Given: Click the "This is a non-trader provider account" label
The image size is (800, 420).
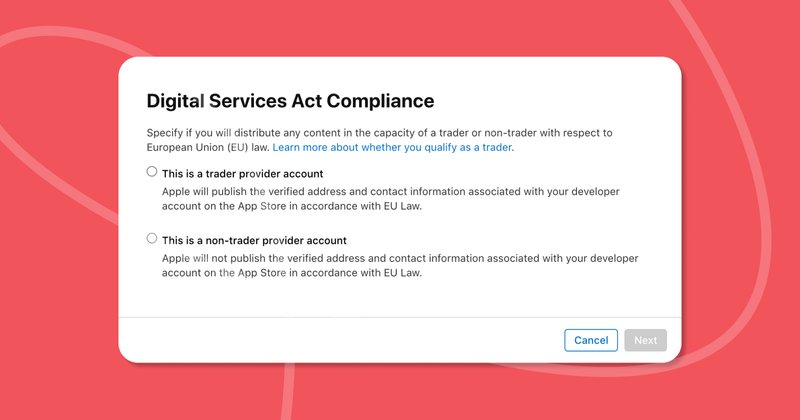Looking at the screenshot, I should (254, 240).
